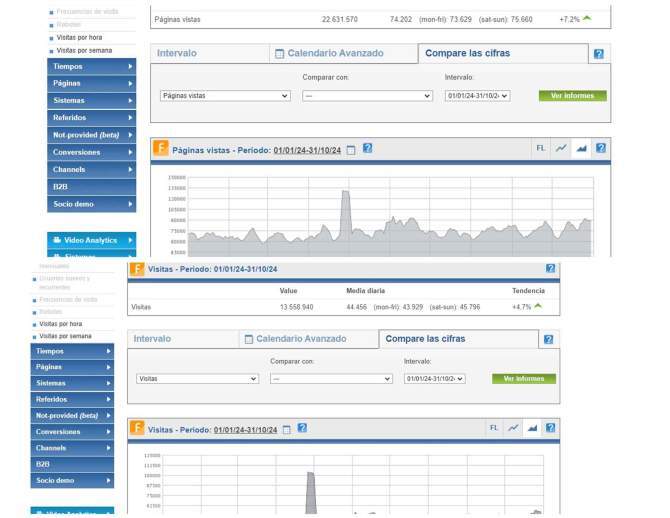Switch Páginas vistas chart to line graph
670x518 pixels.
click(561, 148)
